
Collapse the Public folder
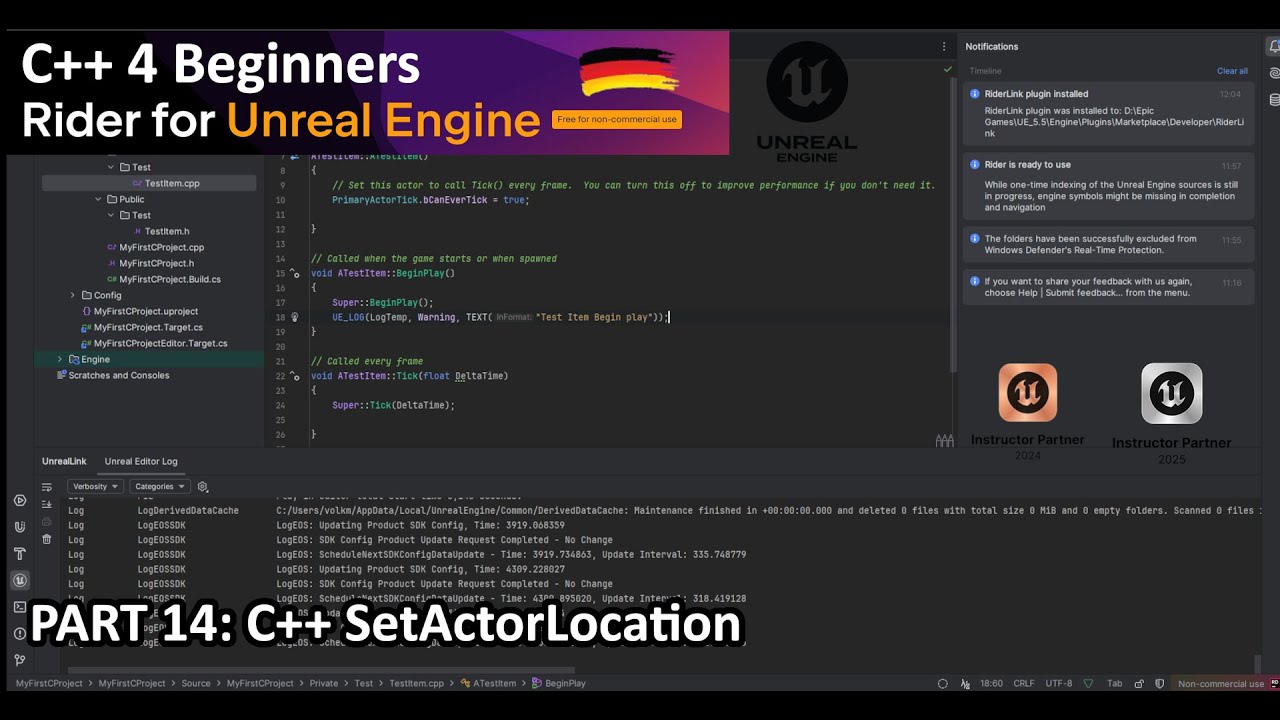coord(98,199)
